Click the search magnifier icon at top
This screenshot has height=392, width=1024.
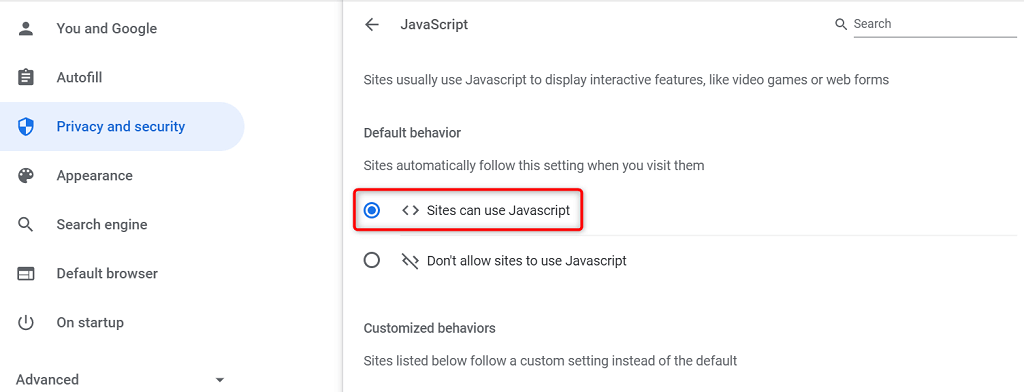click(841, 24)
